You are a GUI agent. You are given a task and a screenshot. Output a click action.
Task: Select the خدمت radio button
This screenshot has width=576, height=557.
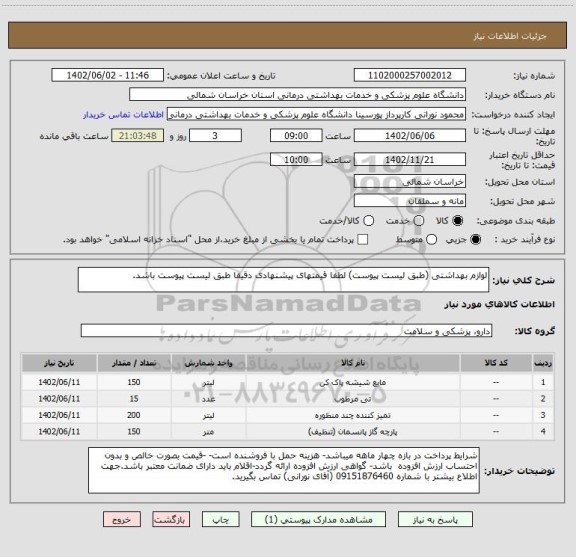point(419,221)
